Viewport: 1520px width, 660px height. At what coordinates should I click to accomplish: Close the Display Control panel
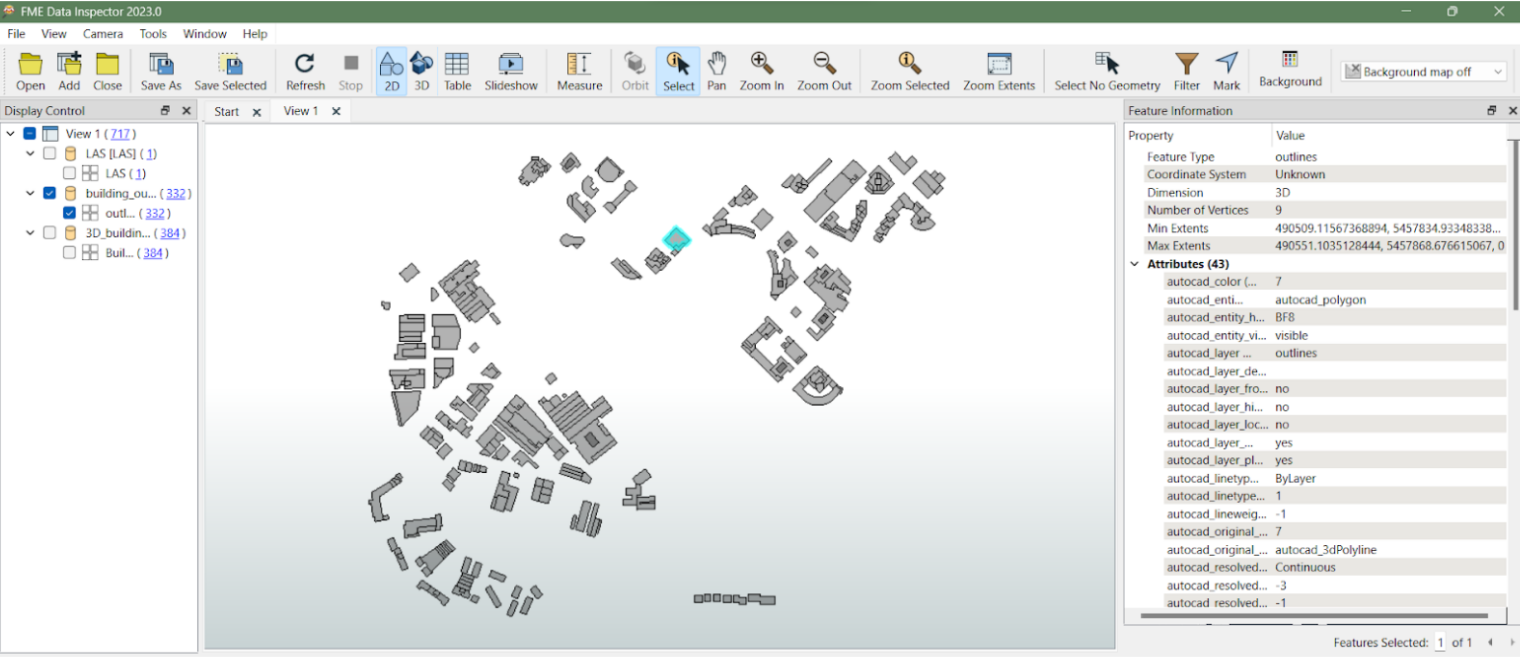[186, 111]
